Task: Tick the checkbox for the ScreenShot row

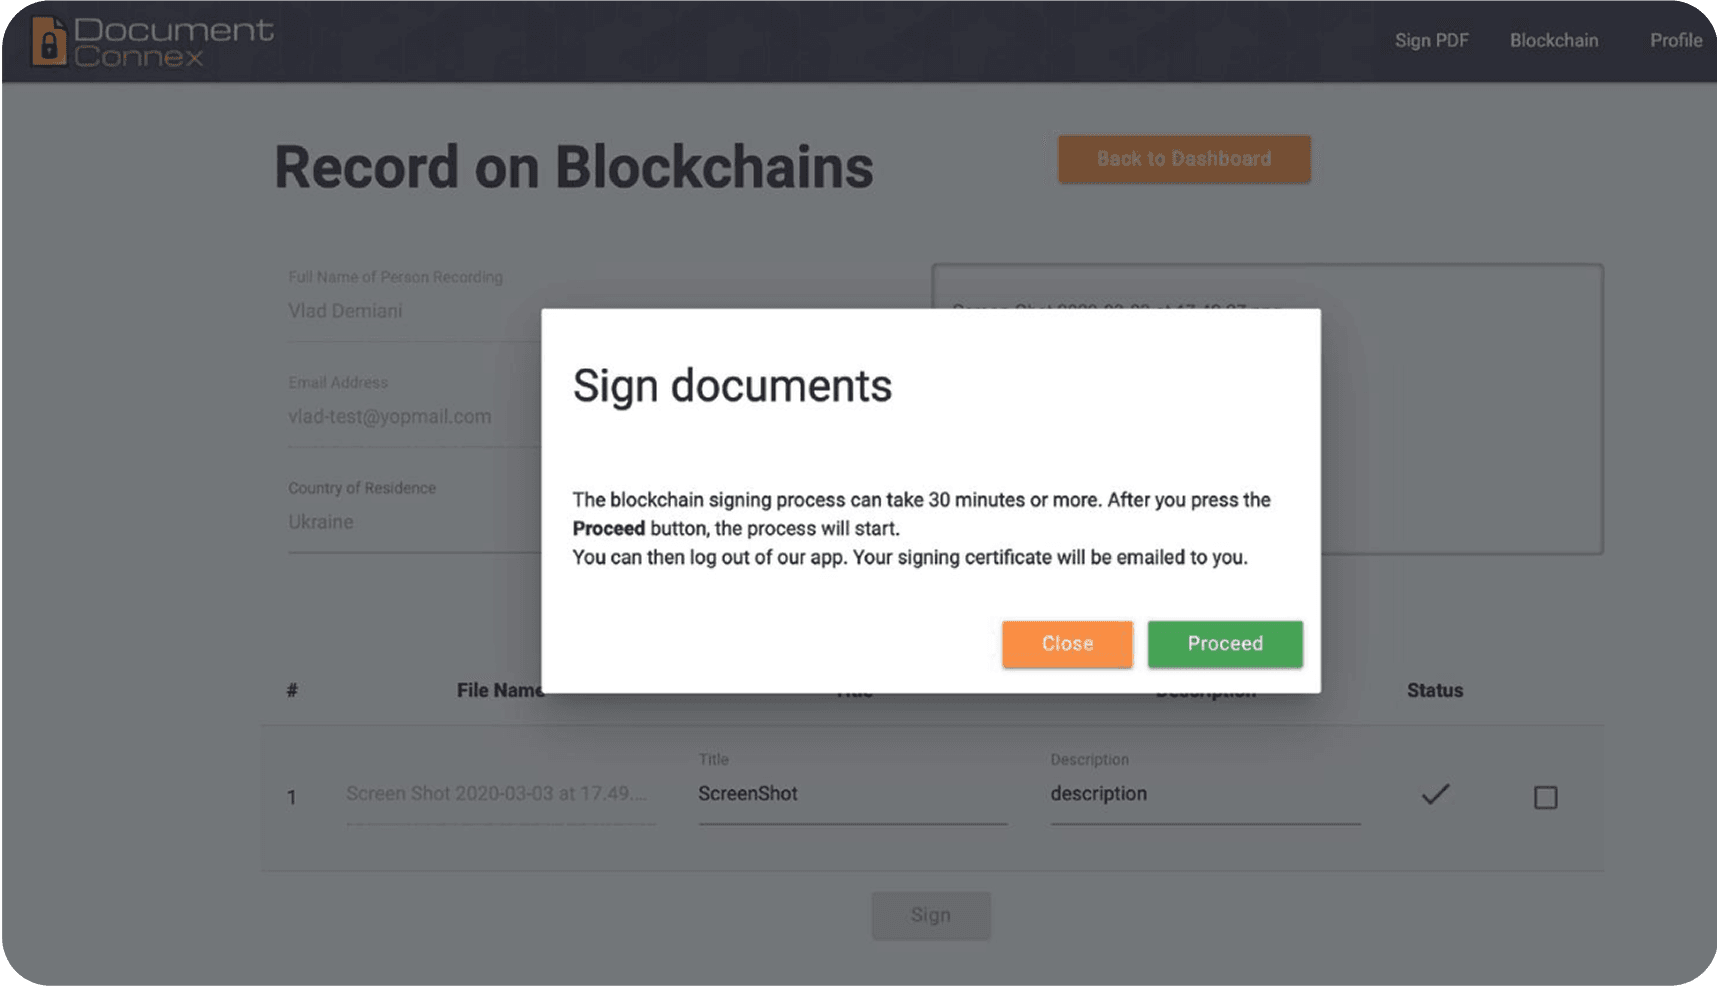Action: pos(1545,797)
